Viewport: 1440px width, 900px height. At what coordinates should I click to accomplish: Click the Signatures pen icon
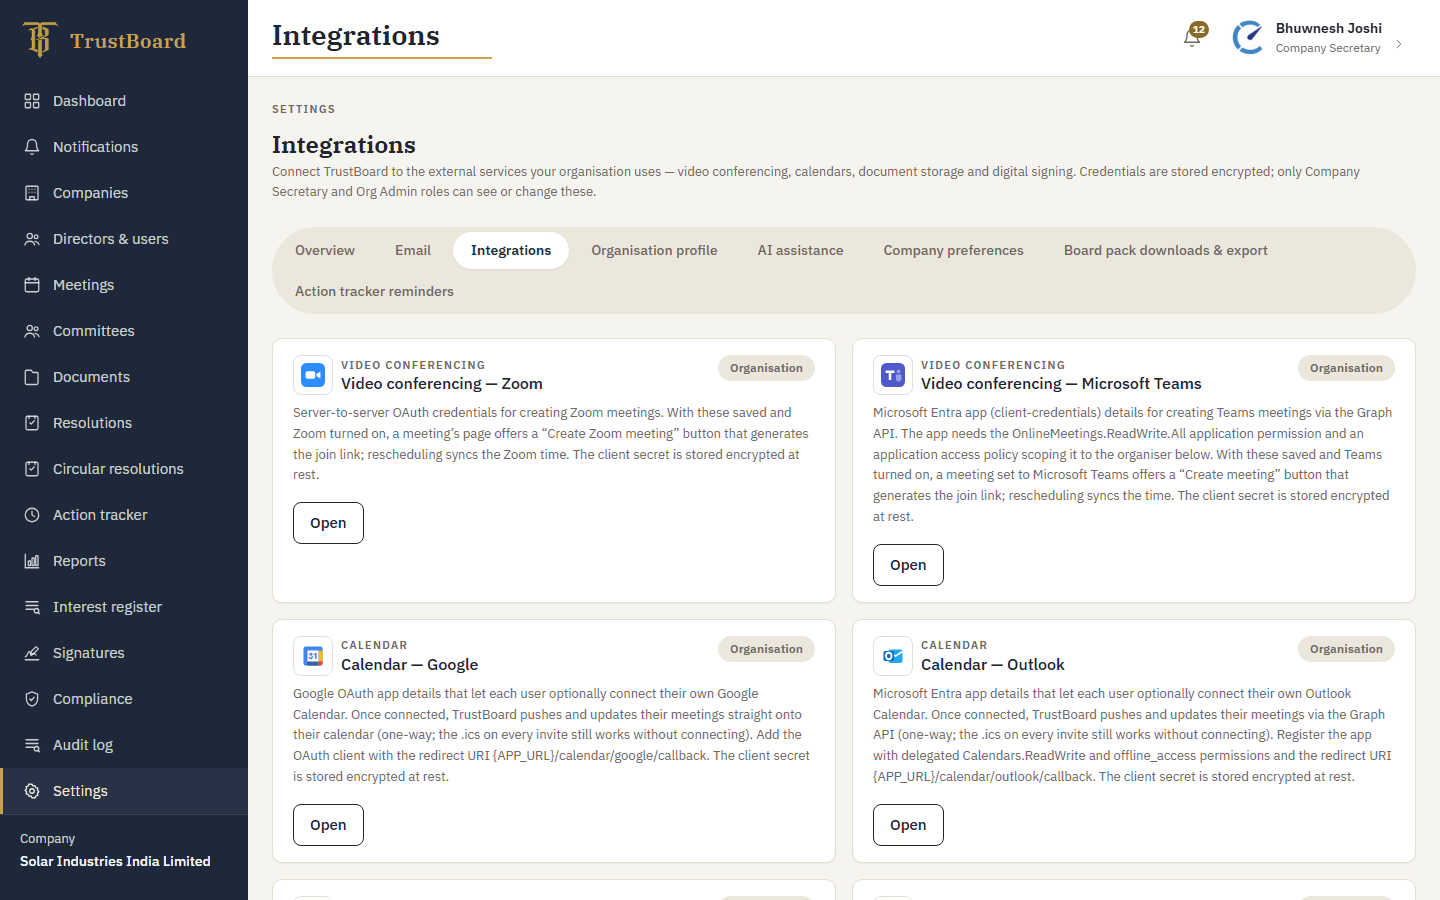coord(32,653)
